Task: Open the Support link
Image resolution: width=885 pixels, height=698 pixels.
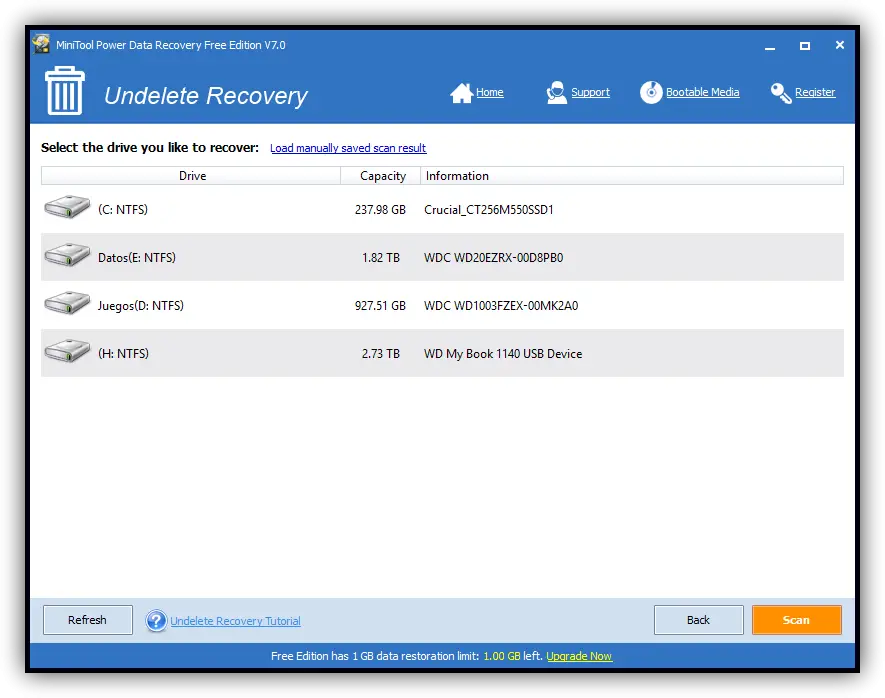Action: click(x=590, y=92)
